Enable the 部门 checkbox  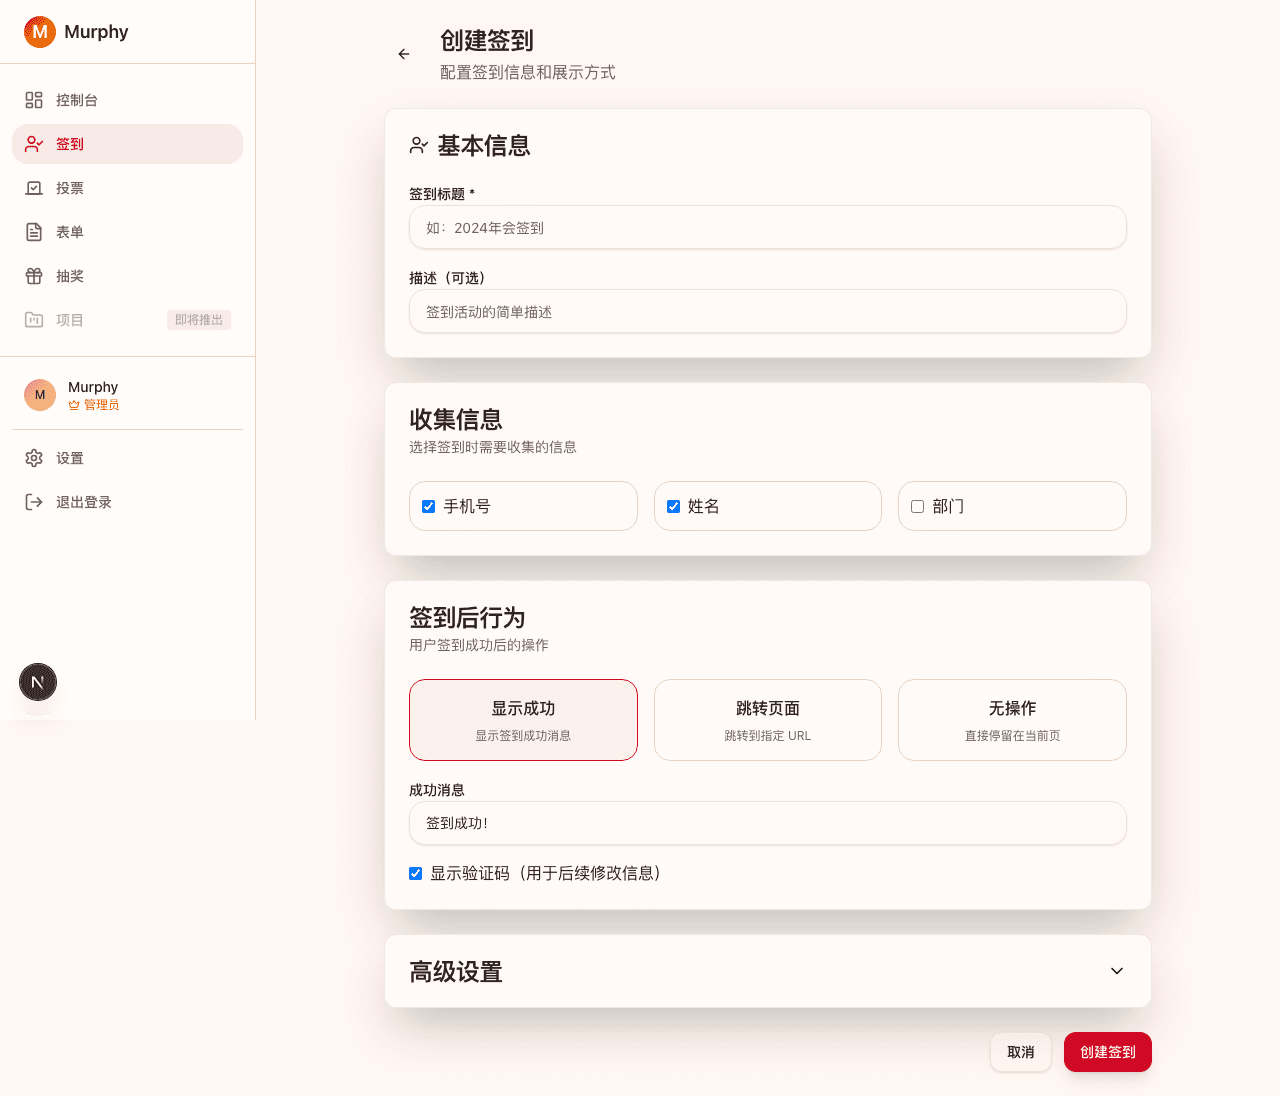point(917,507)
